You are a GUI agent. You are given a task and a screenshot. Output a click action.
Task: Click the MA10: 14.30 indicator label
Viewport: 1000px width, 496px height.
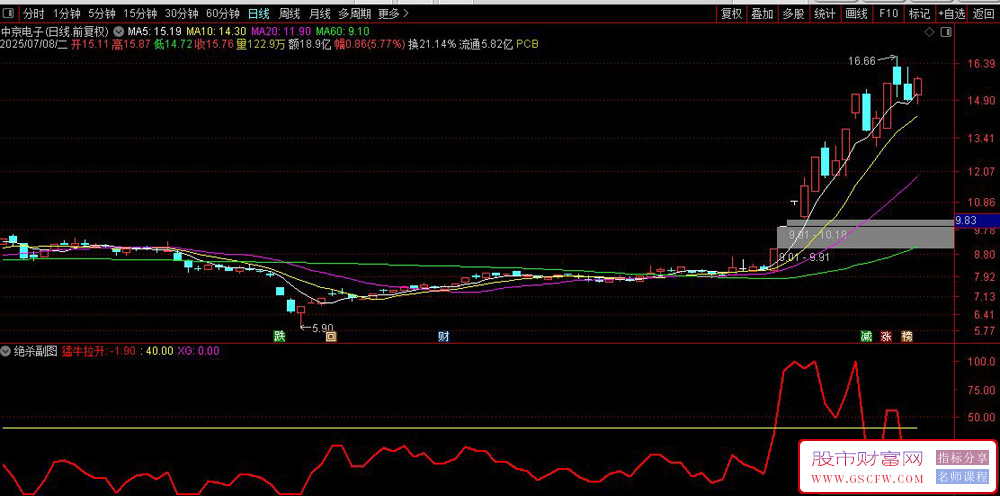click(x=216, y=31)
